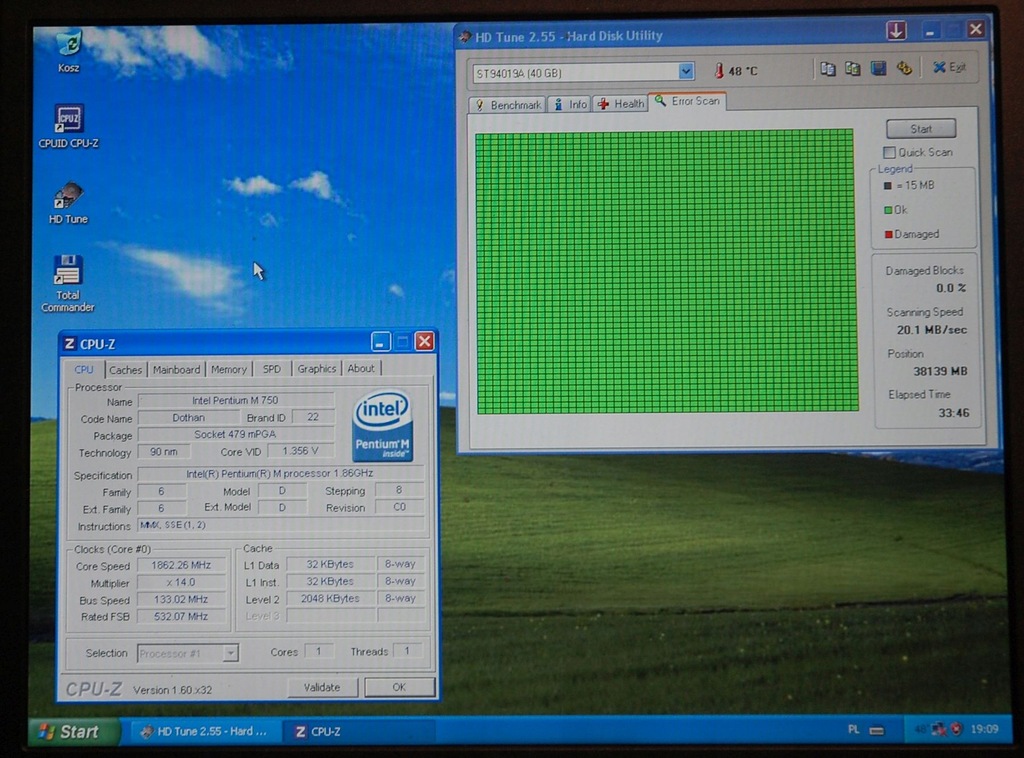The image size is (1024, 758).
Task: Open the ST94019A drive selection dropdown
Action: pos(686,72)
